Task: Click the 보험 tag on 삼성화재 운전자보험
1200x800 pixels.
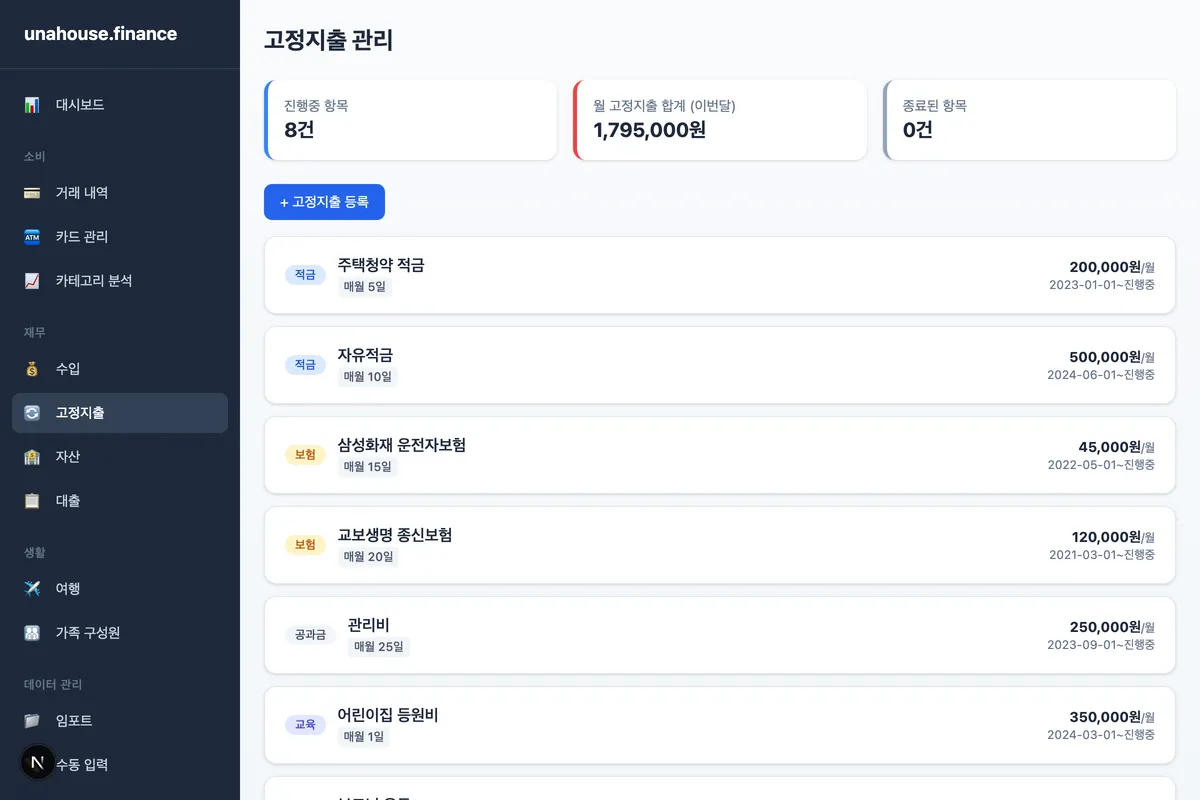Action: click(305, 455)
